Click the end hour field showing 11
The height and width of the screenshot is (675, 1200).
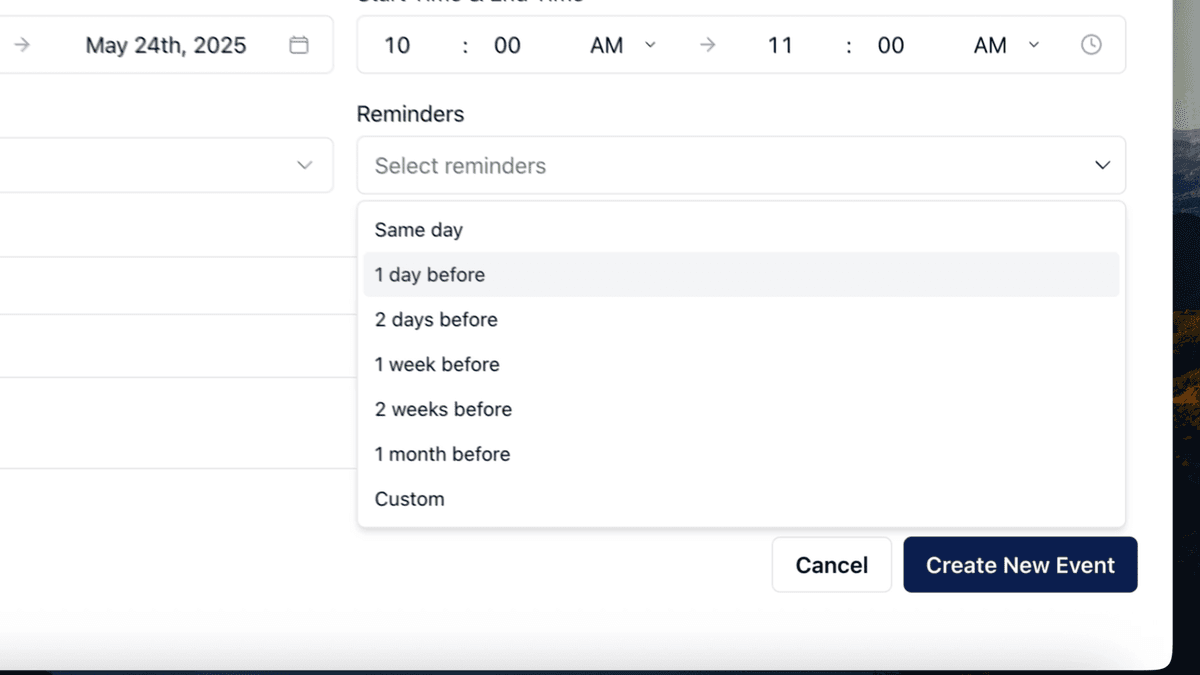pos(780,45)
